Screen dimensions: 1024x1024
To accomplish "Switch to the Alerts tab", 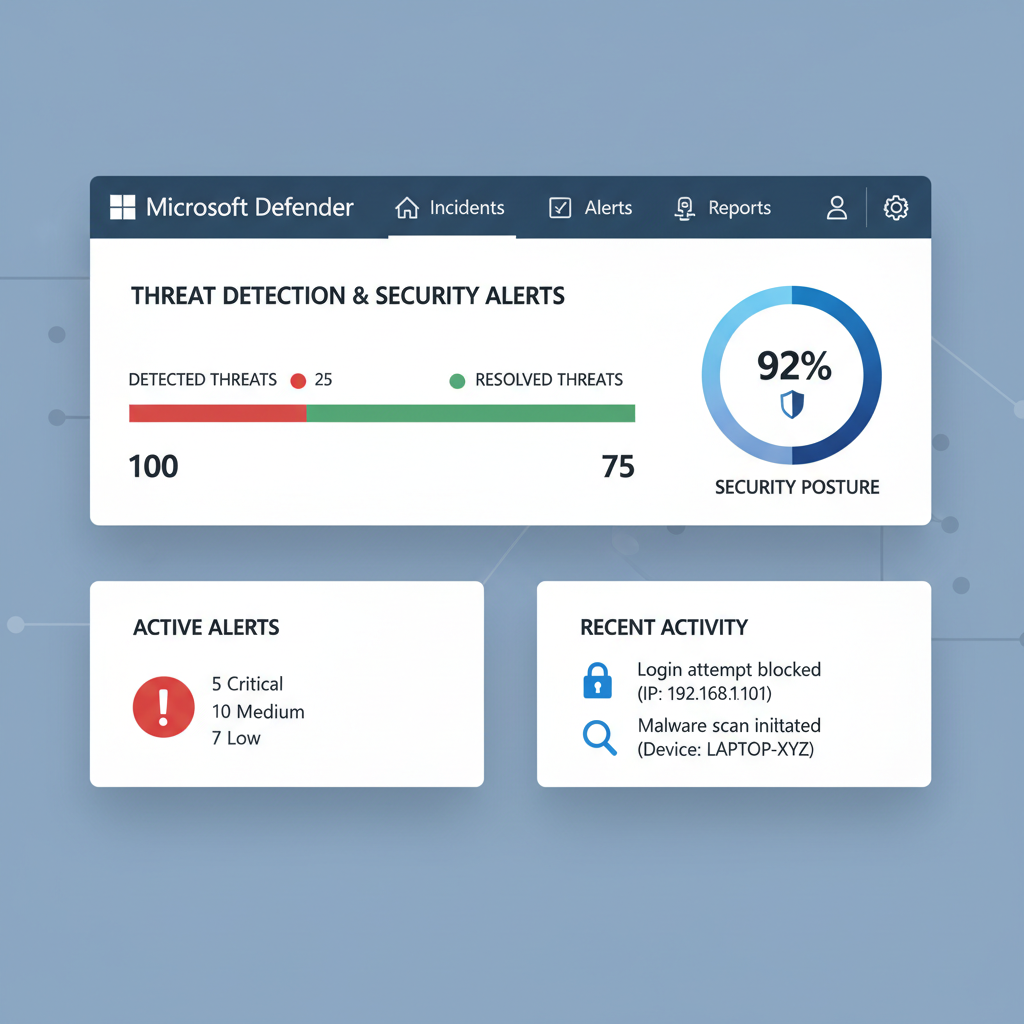I will (590, 208).
